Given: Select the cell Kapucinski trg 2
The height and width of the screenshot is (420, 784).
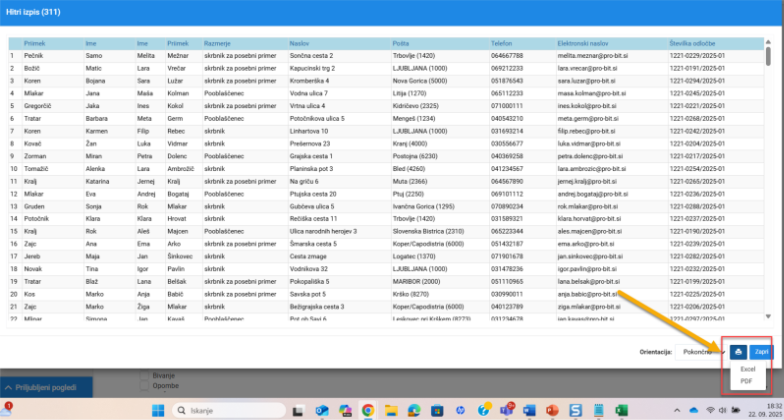Looking at the screenshot, I should click(x=312, y=68).
